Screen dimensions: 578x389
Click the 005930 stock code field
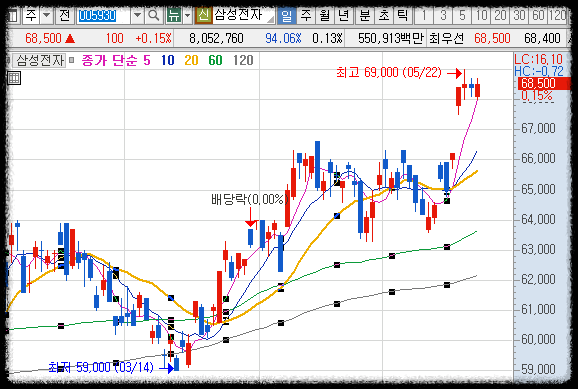coord(103,16)
